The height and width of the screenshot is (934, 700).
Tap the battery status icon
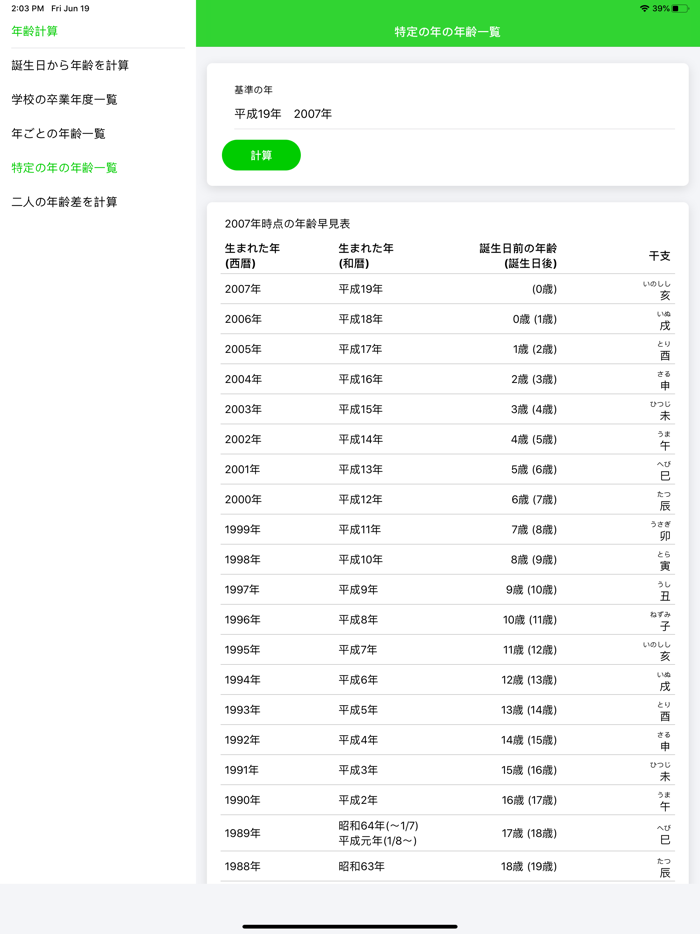[x=680, y=8]
